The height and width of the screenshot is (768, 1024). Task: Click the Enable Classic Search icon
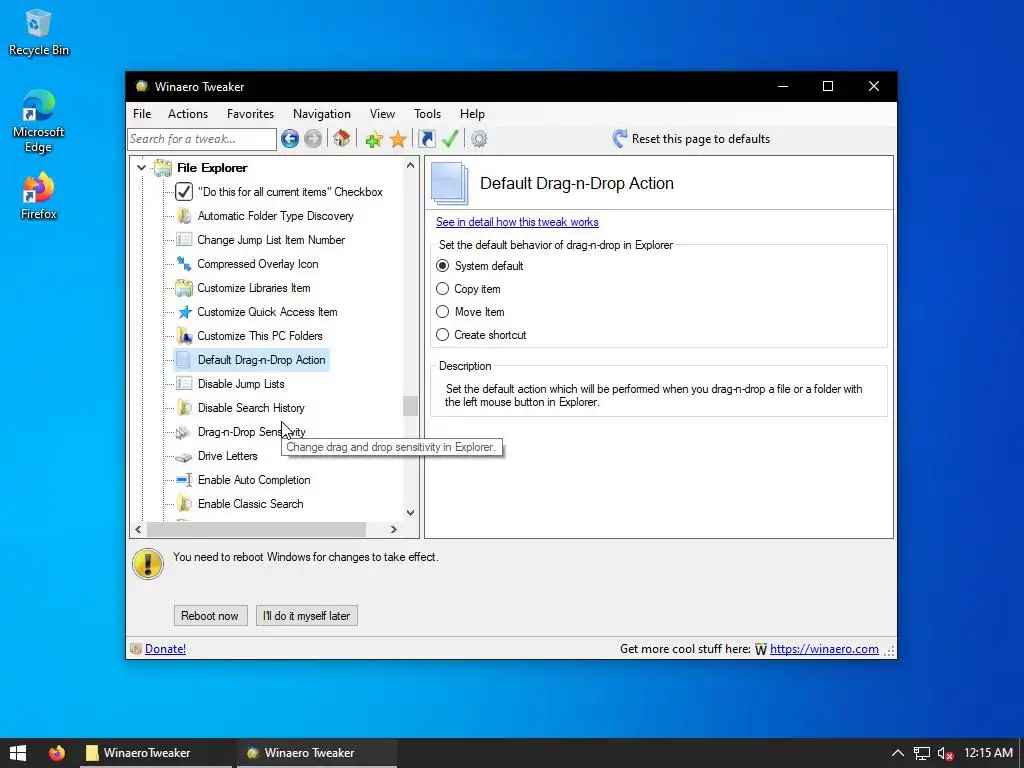184,504
